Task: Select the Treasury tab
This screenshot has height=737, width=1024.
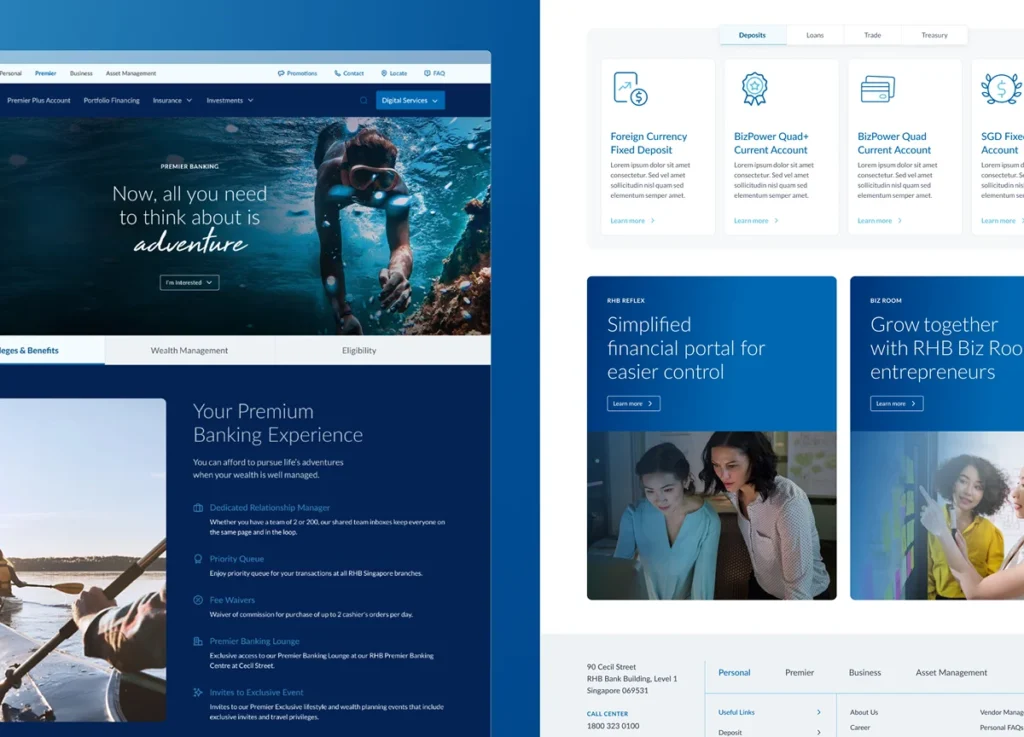Action: tap(934, 35)
